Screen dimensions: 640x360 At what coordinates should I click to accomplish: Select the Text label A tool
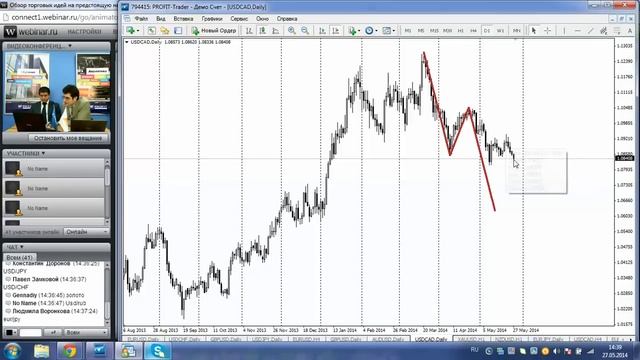point(630,31)
